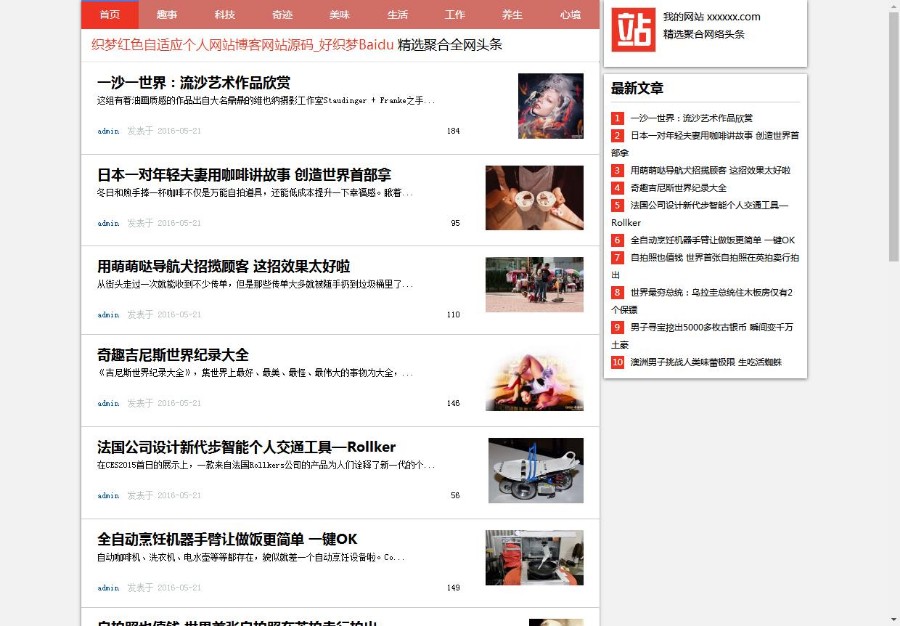Open sidebar item 10 澳洲男子挑战人类味蕾极限
This screenshot has height=626, width=900.
pyautogui.click(x=706, y=362)
